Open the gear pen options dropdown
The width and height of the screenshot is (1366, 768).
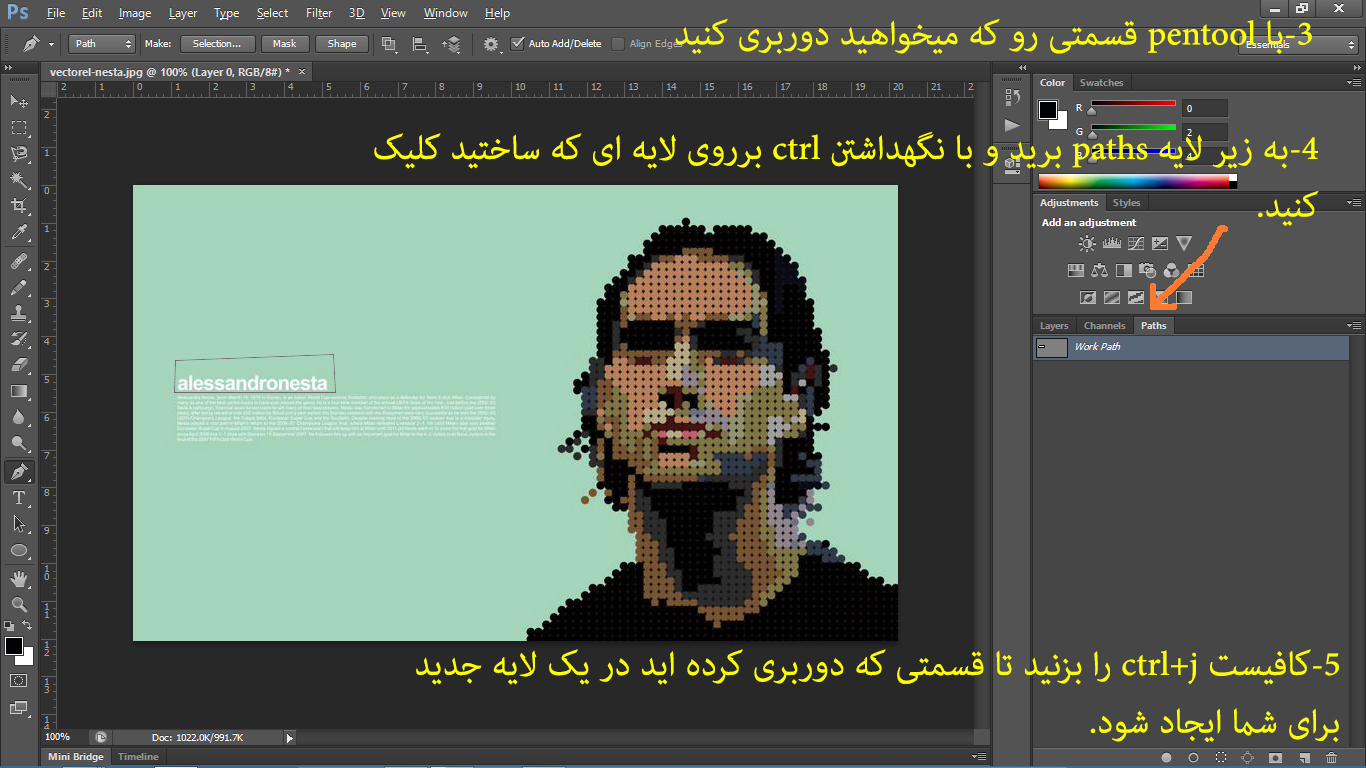click(491, 44)
